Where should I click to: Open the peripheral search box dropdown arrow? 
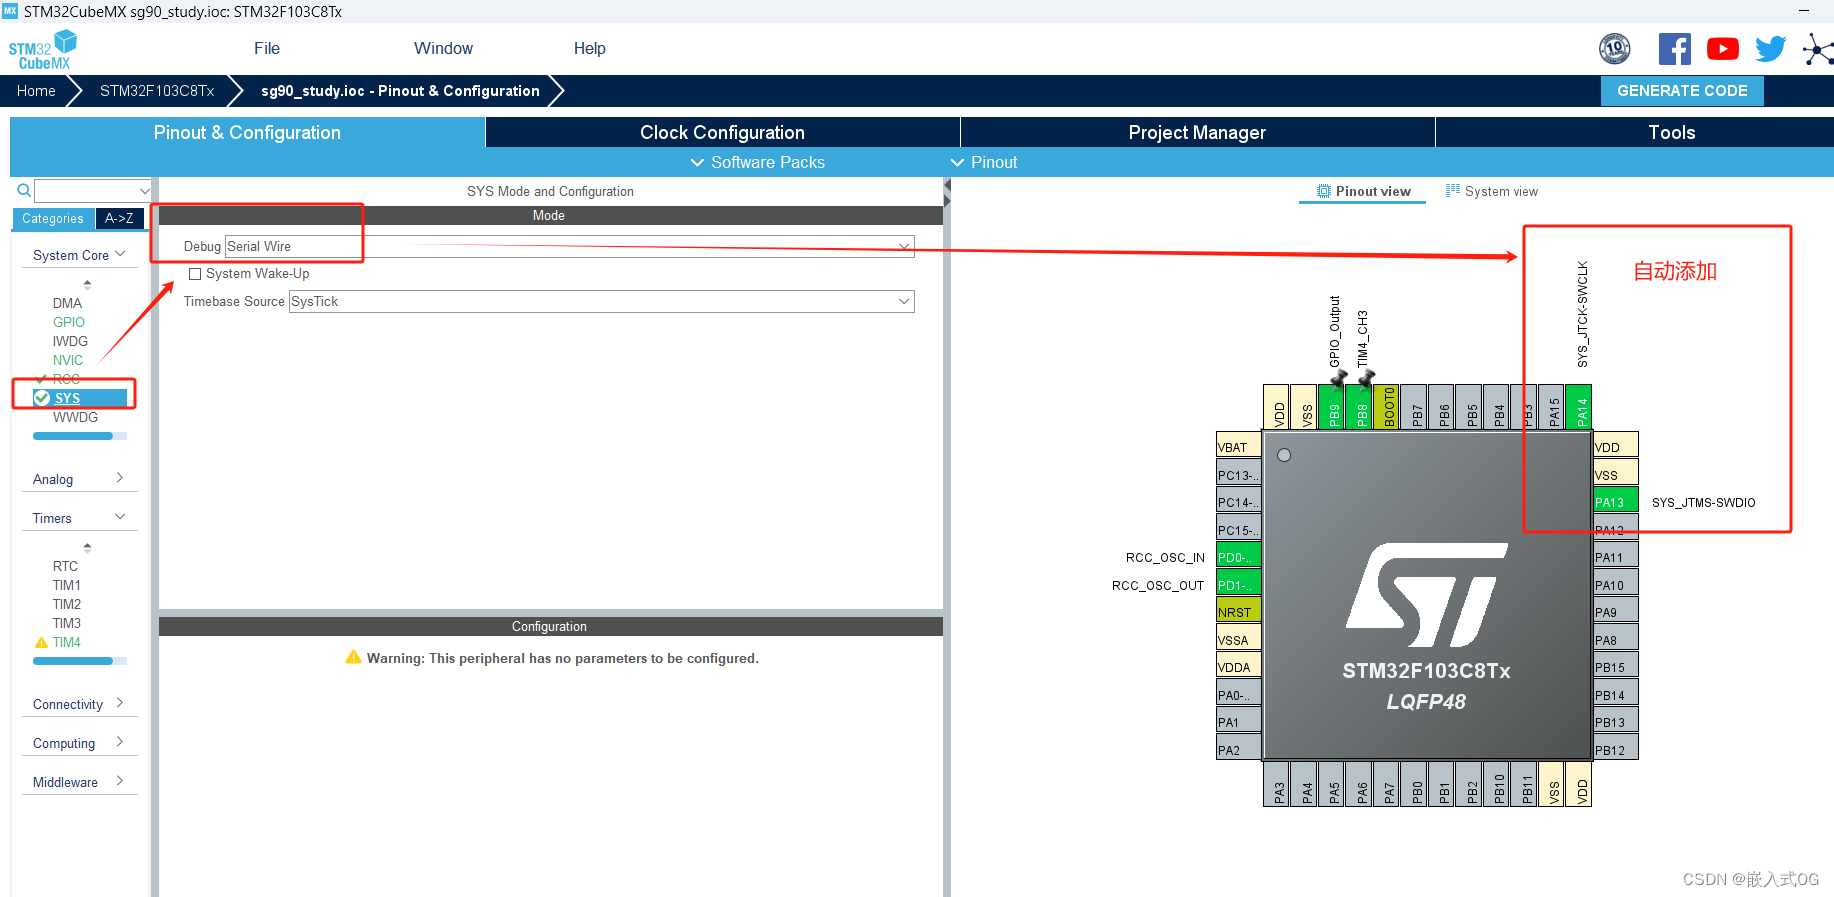pos(144,191)
